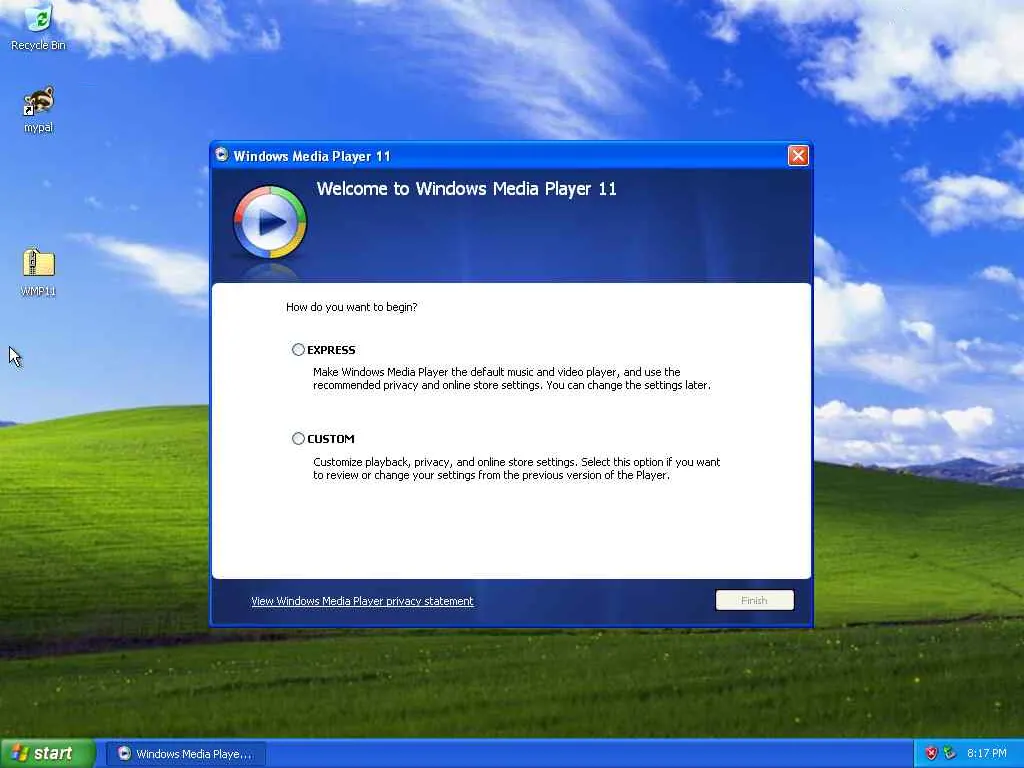
Task: Close the Windows Media Player 11 dialog
Action: pos(798,155)
